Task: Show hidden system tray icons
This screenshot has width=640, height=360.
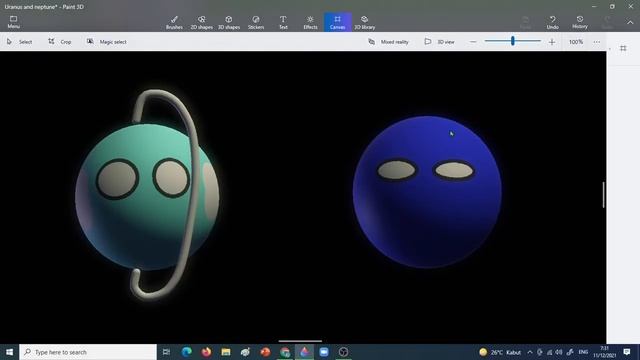Action: [530, 352]
